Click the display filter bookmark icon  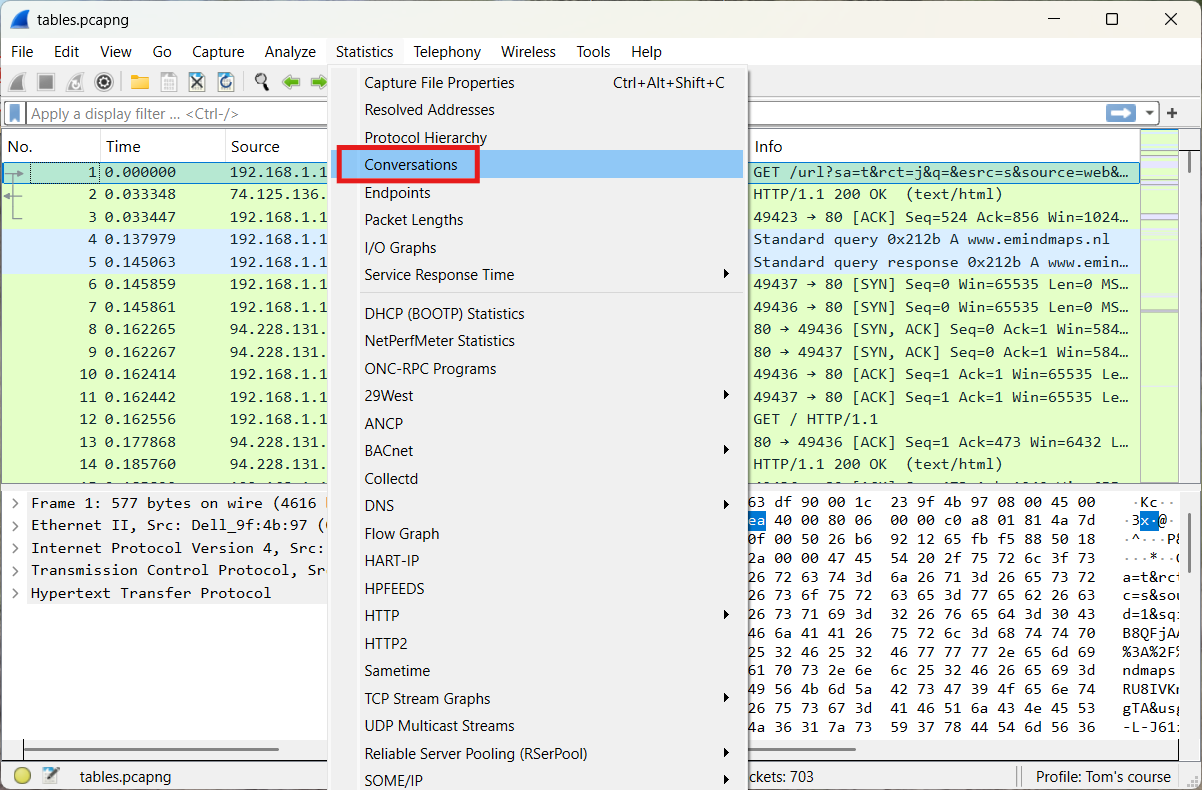tap(15, 113)
